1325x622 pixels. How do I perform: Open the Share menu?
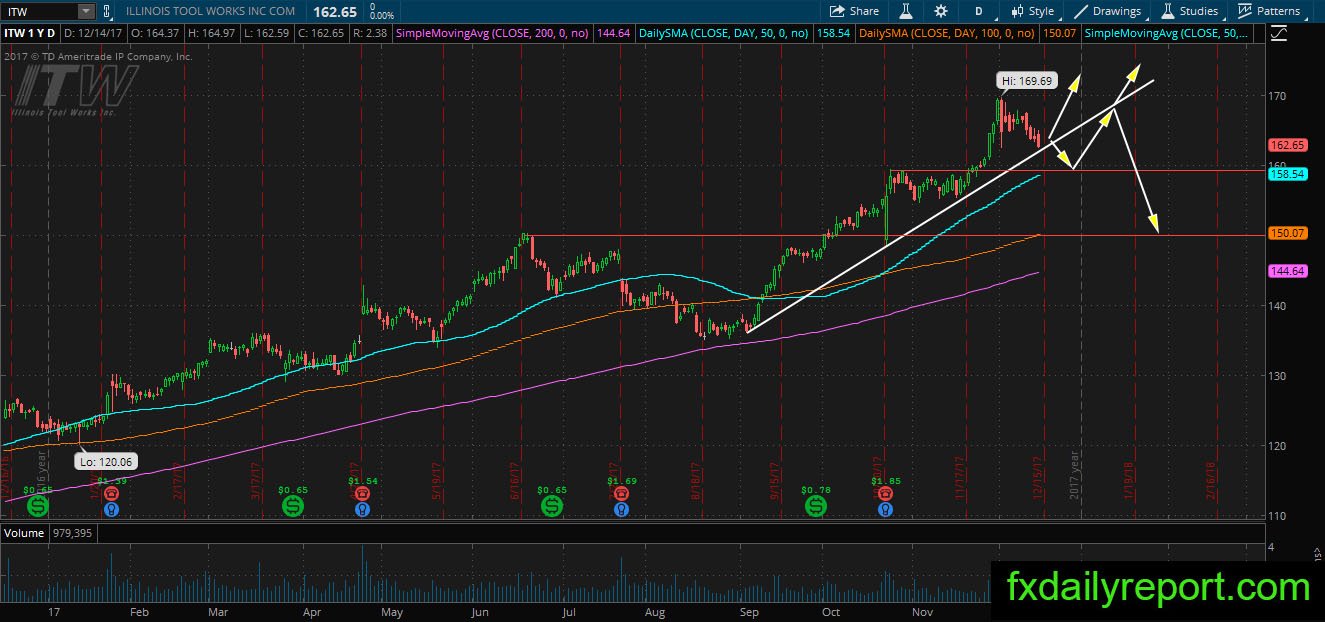855,11
